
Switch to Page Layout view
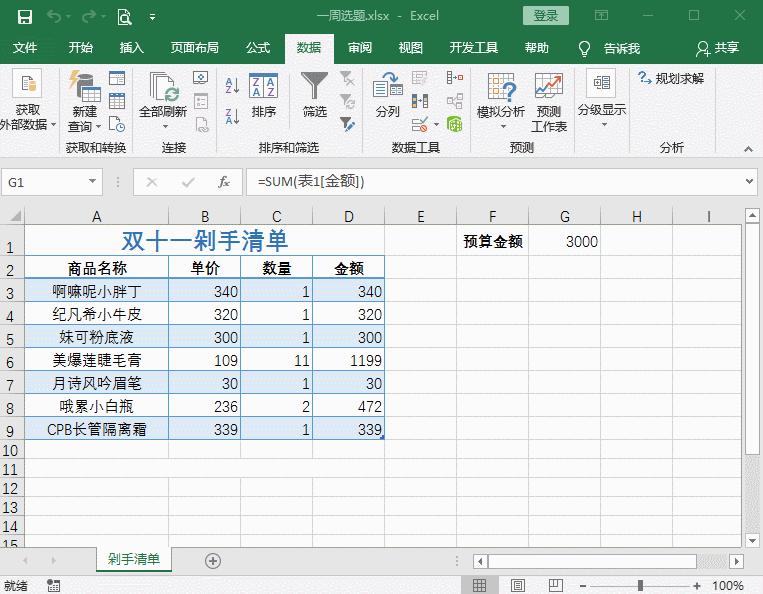click(518, 585)
